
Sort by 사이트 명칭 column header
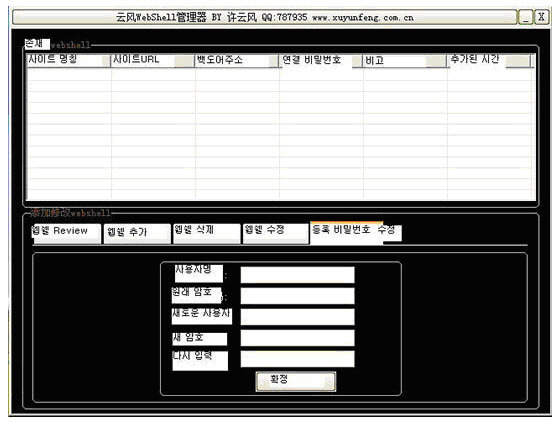(69, 60)
